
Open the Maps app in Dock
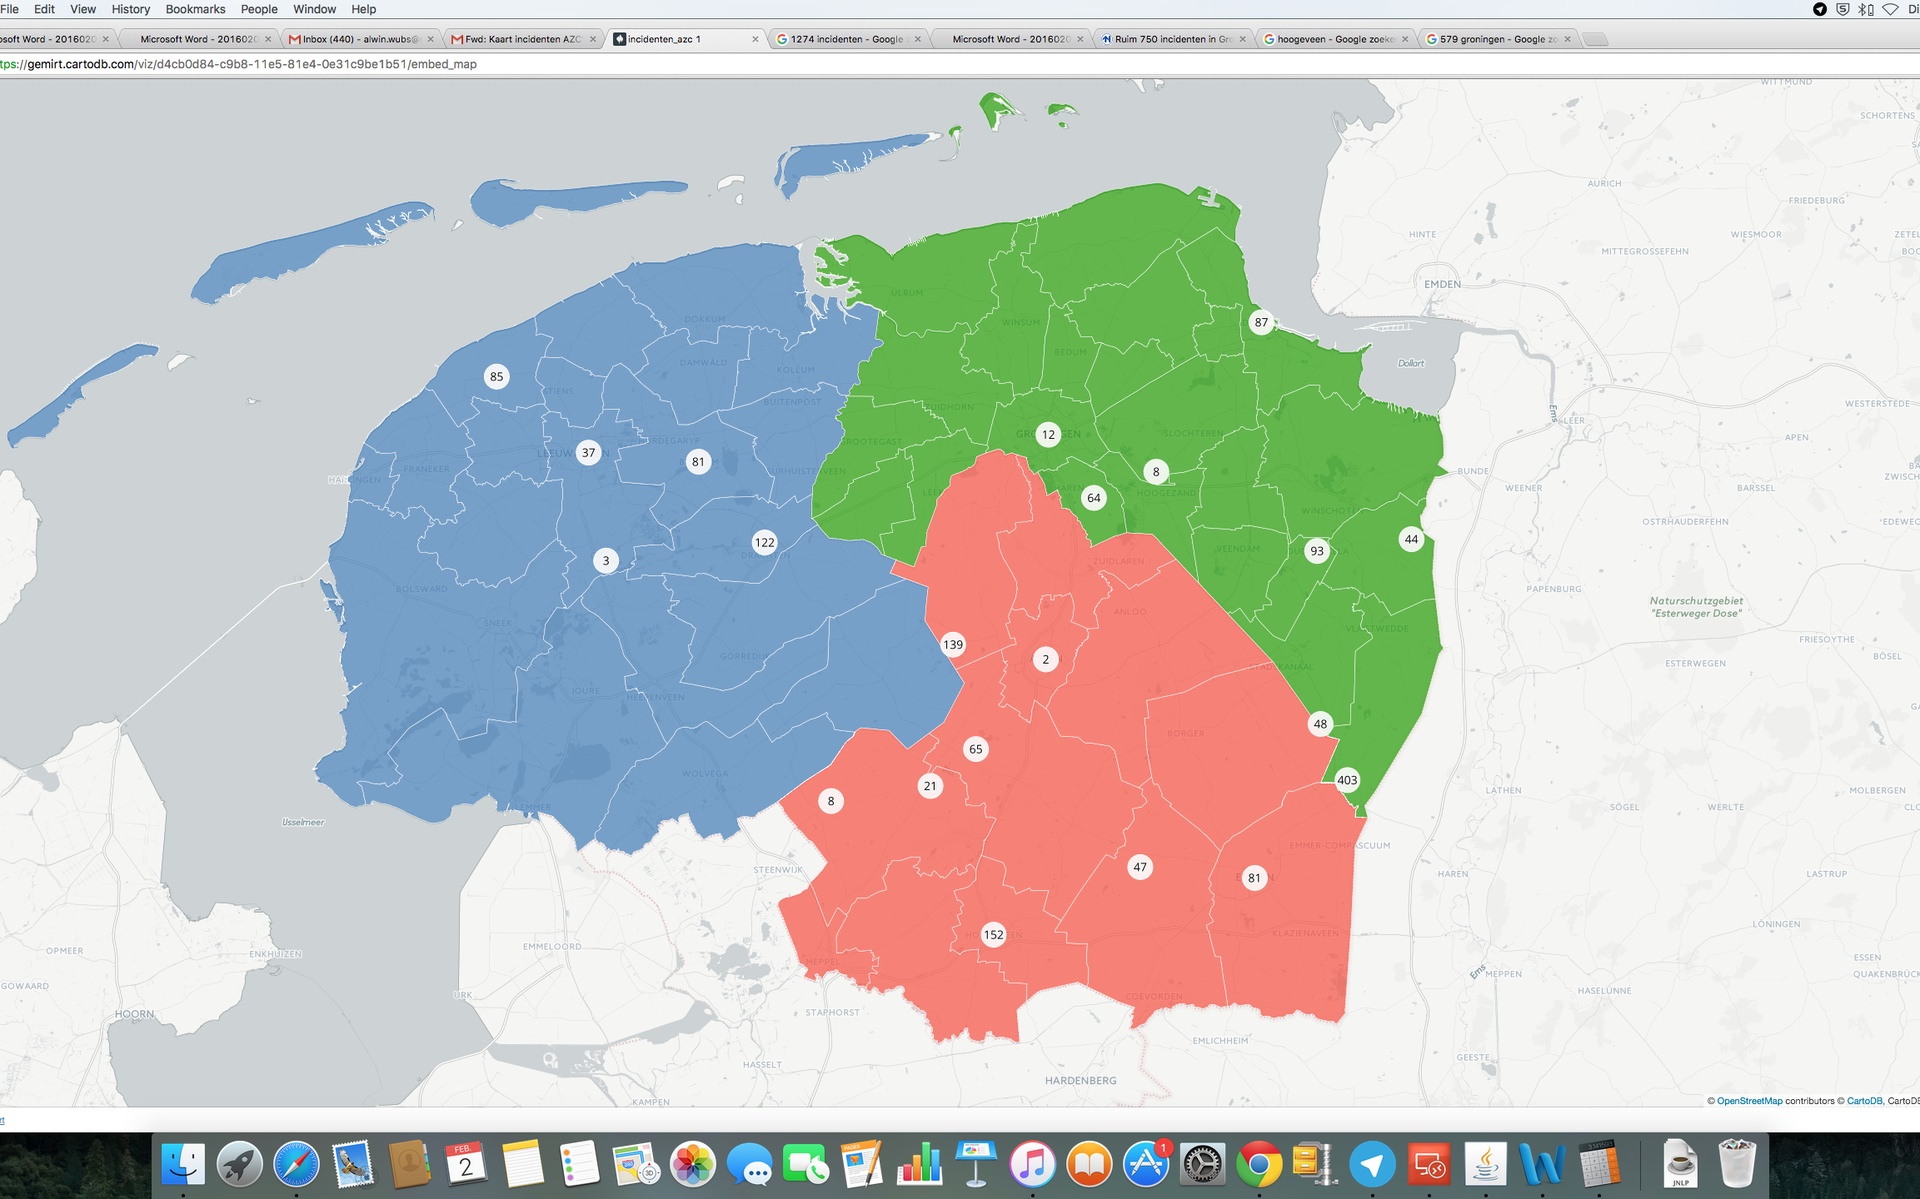pos(635,1164)
